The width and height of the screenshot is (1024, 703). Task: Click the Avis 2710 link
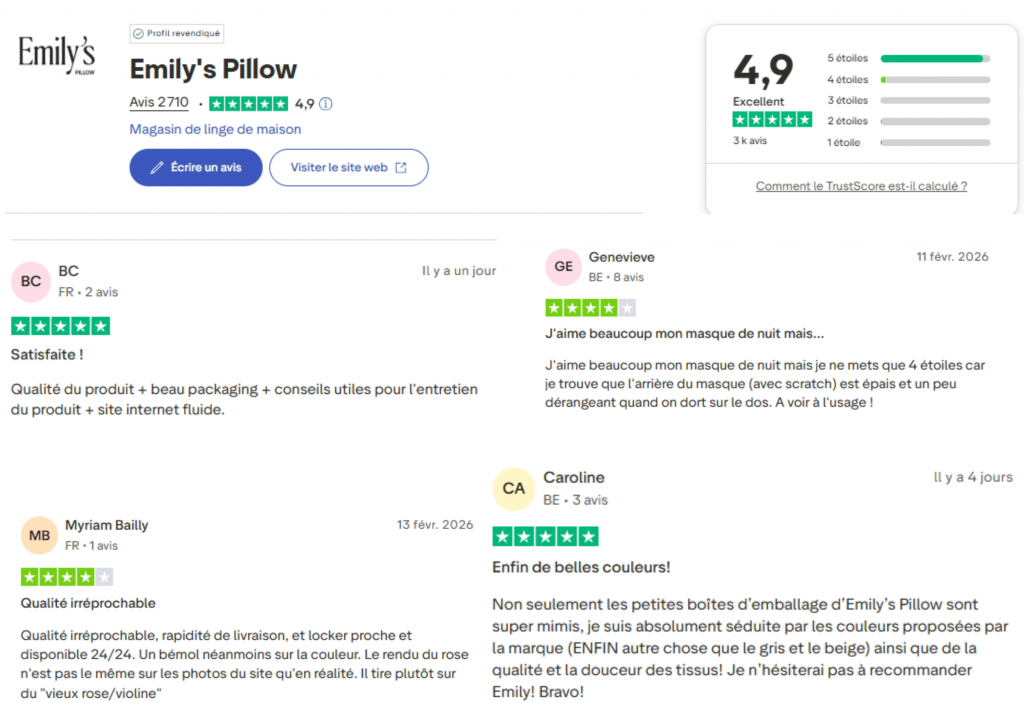point(159,102)
